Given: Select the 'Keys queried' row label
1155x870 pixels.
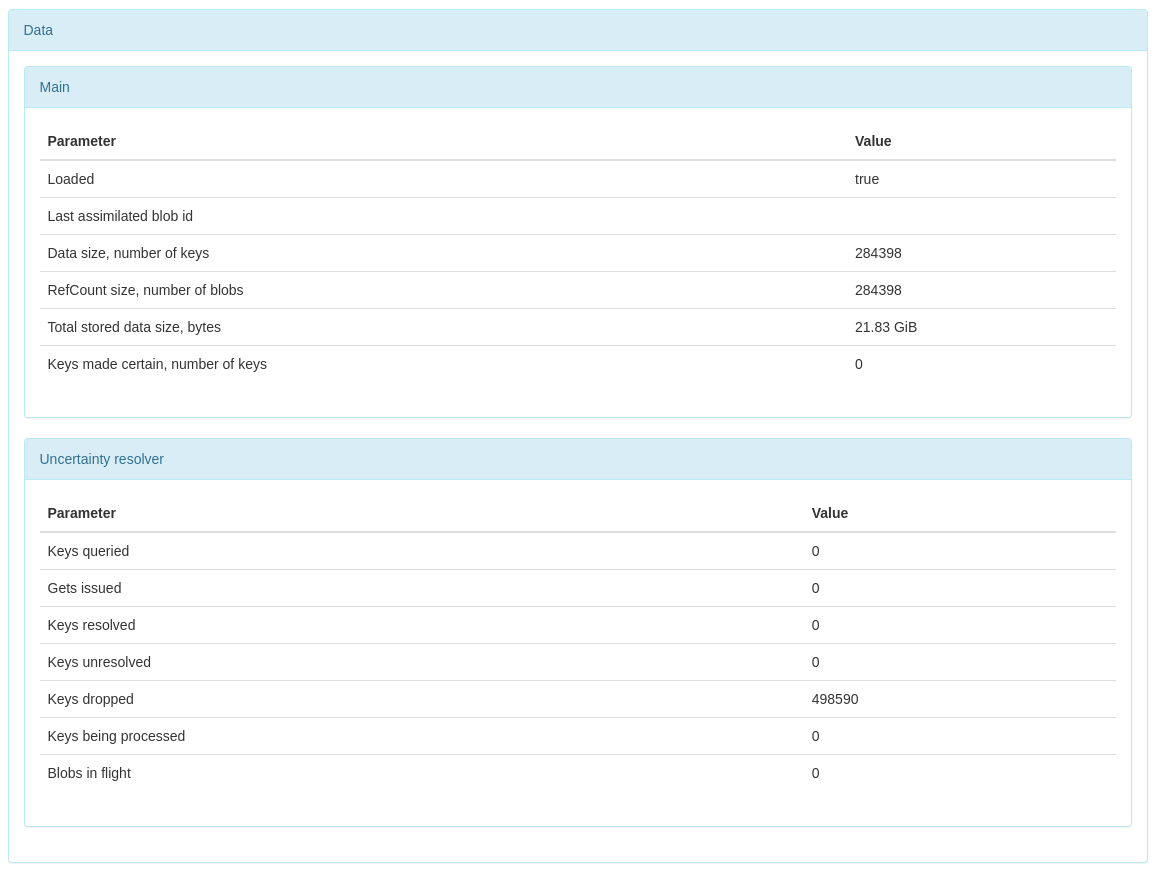Looking at the screenshot, I should coord(88,551).
